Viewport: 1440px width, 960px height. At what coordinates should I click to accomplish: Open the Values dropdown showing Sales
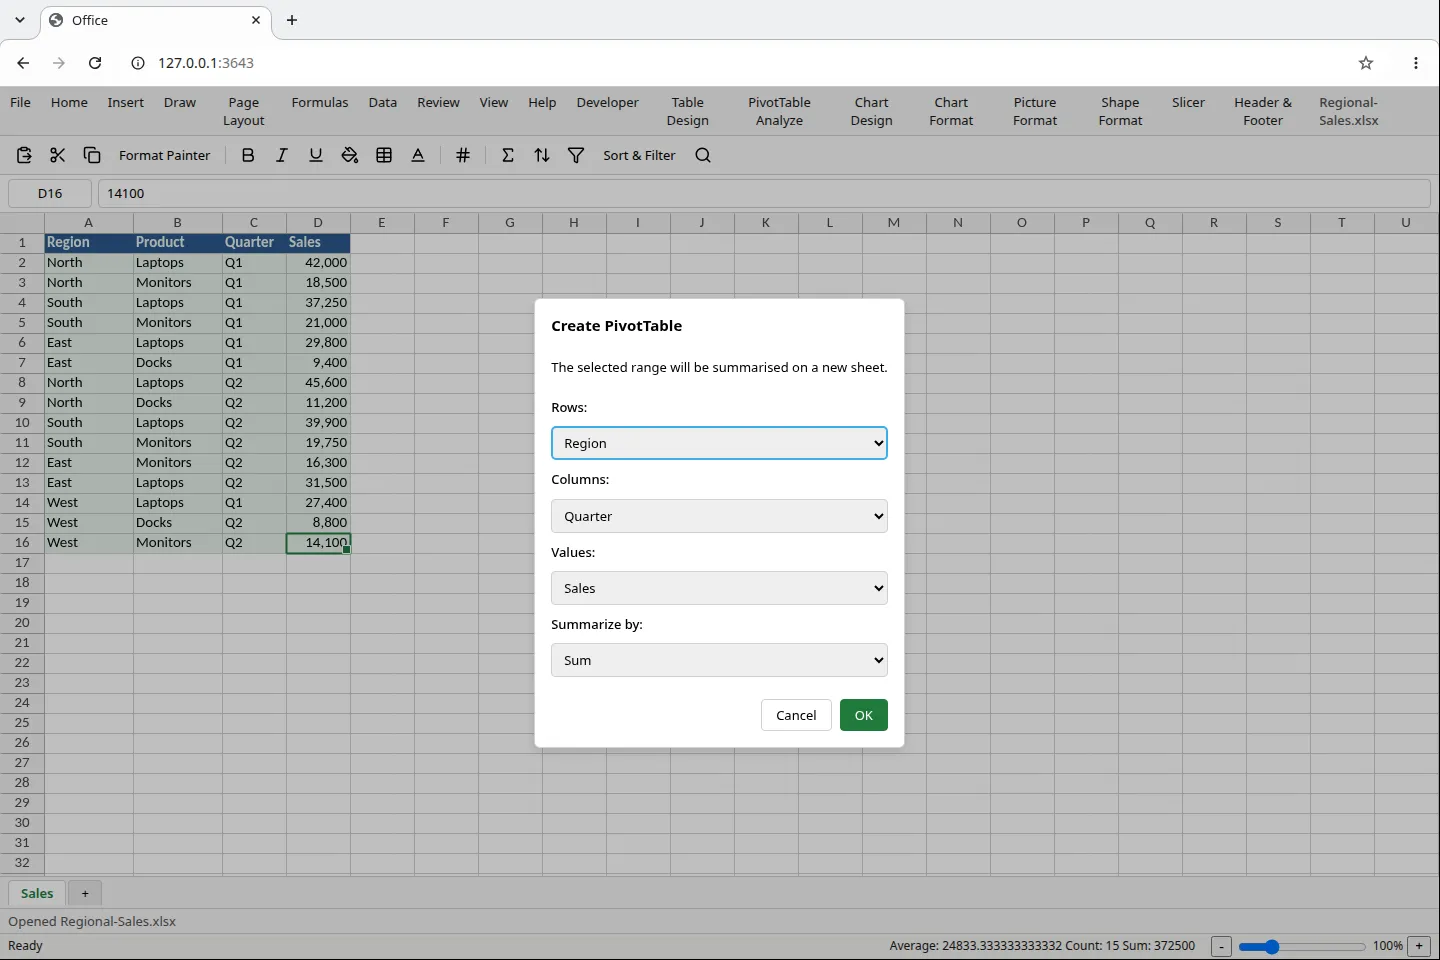tap(719, 588)
